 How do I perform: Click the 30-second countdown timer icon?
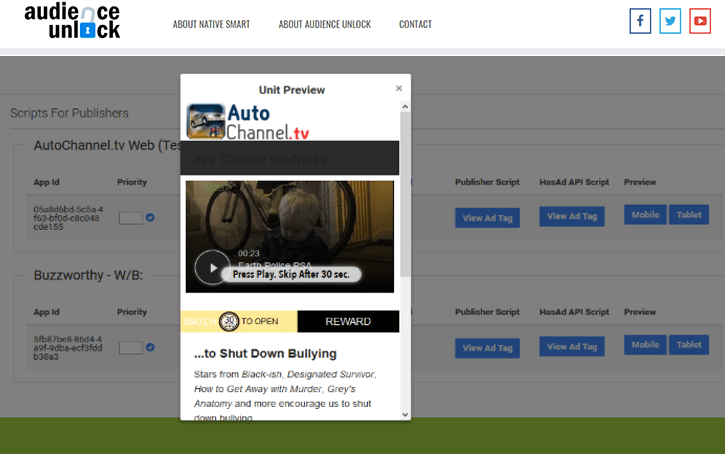(x=229, y=321)
